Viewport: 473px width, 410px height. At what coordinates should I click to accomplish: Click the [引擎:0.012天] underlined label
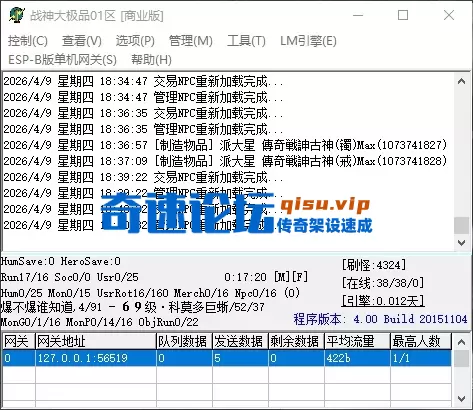[x=383, y=301]
